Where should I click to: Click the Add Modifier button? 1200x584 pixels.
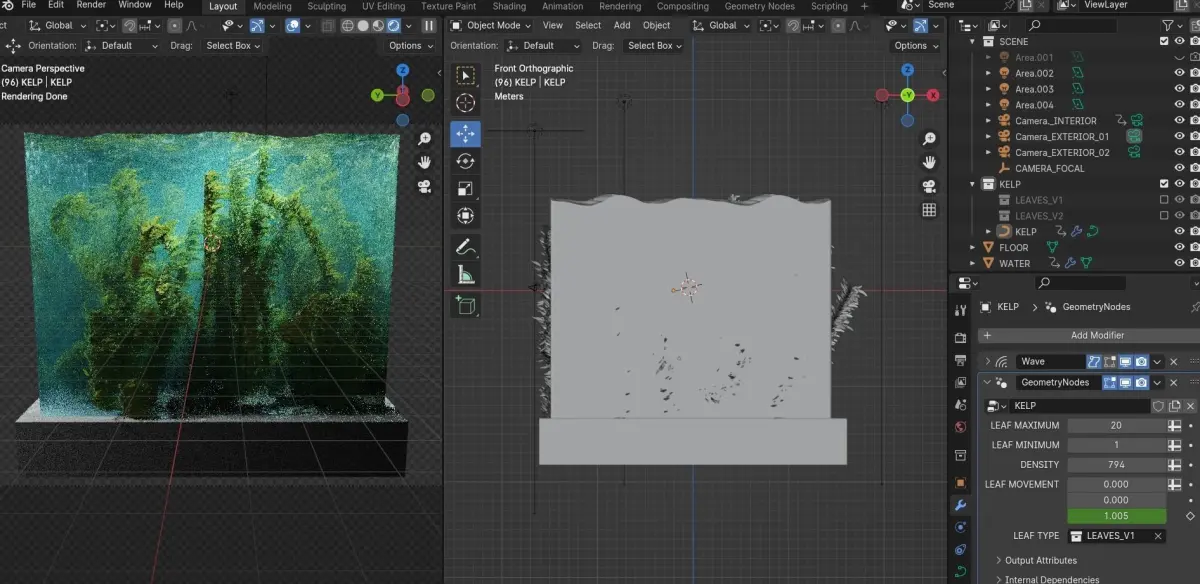coord(1097,335)
